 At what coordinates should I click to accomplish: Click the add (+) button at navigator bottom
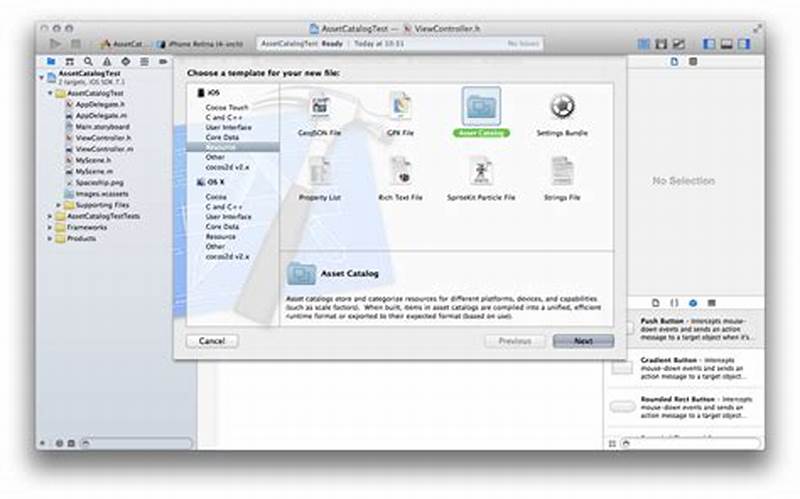click(43, 443)
